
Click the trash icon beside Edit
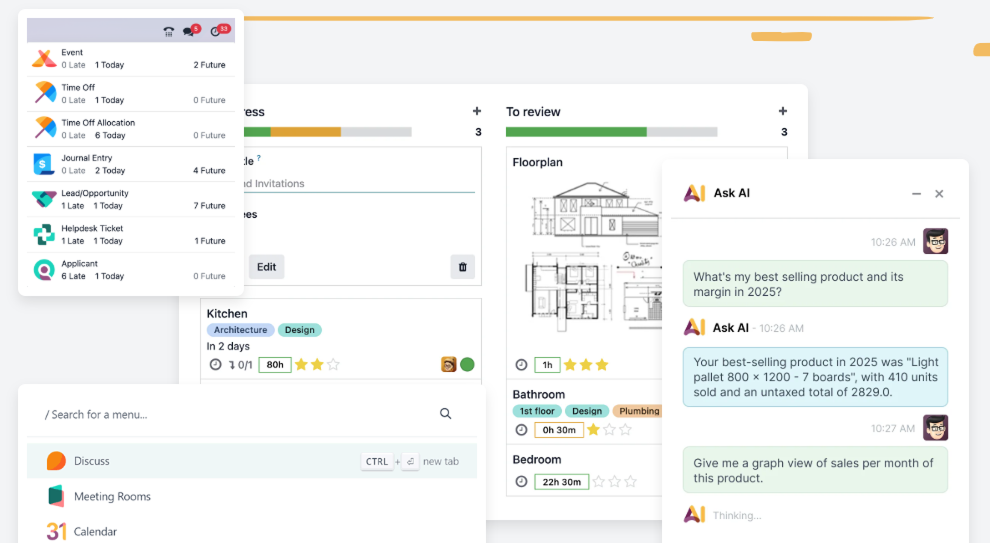point(461,267)
